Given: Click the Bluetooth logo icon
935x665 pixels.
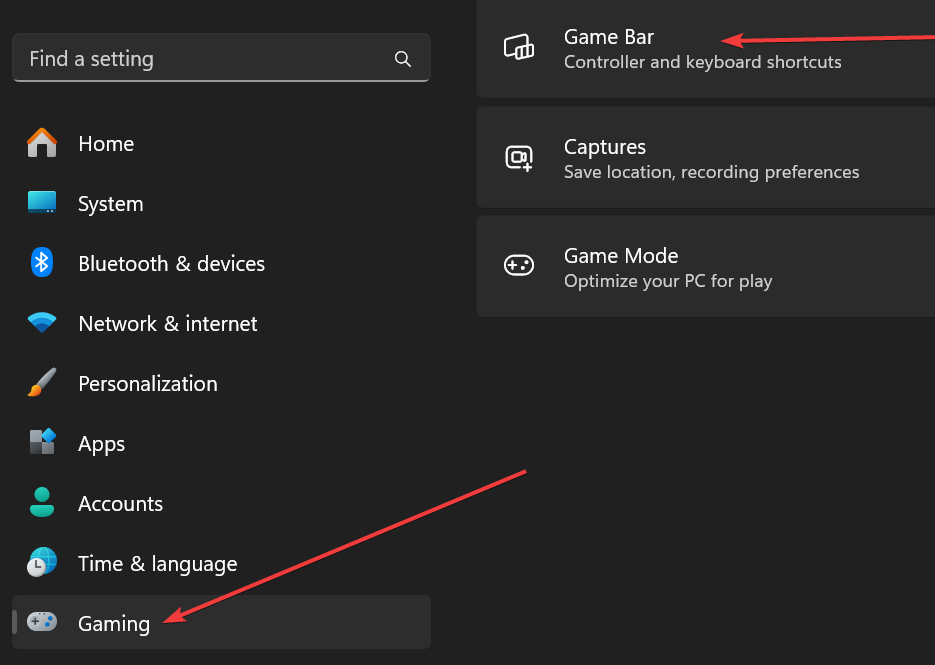Looking at the screenshot, I should (42, 262).
